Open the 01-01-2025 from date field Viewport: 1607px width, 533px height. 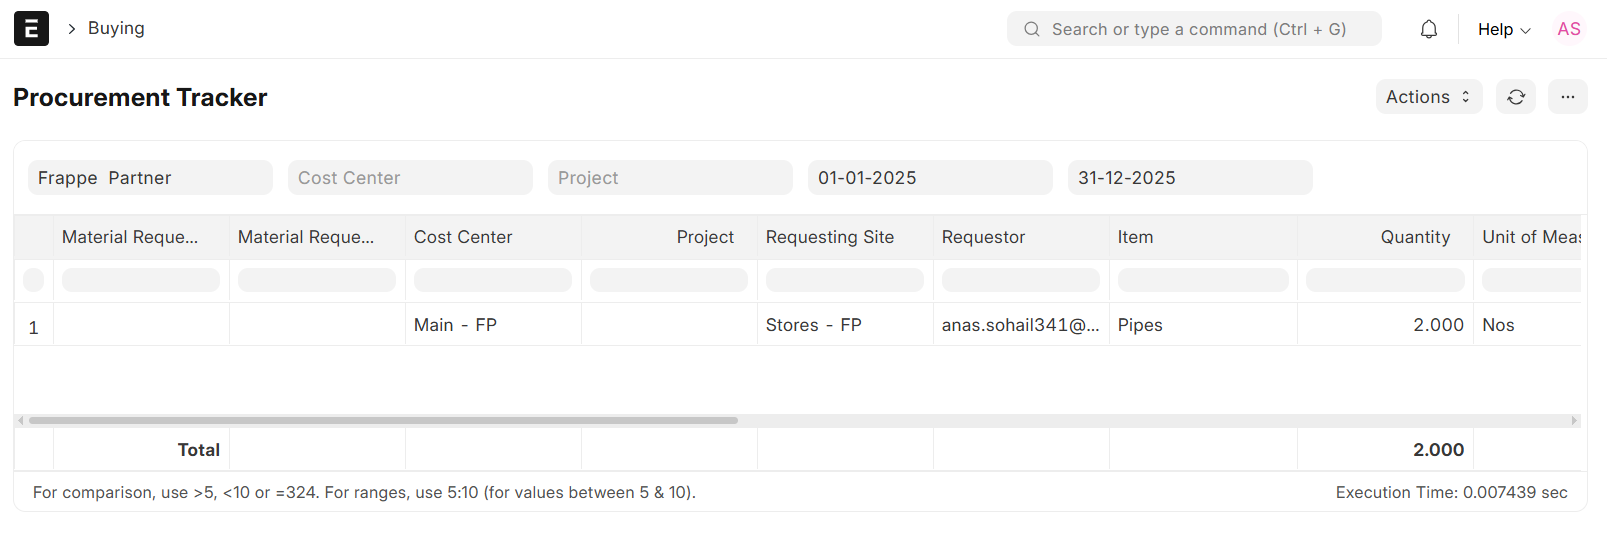pos(930,178)
